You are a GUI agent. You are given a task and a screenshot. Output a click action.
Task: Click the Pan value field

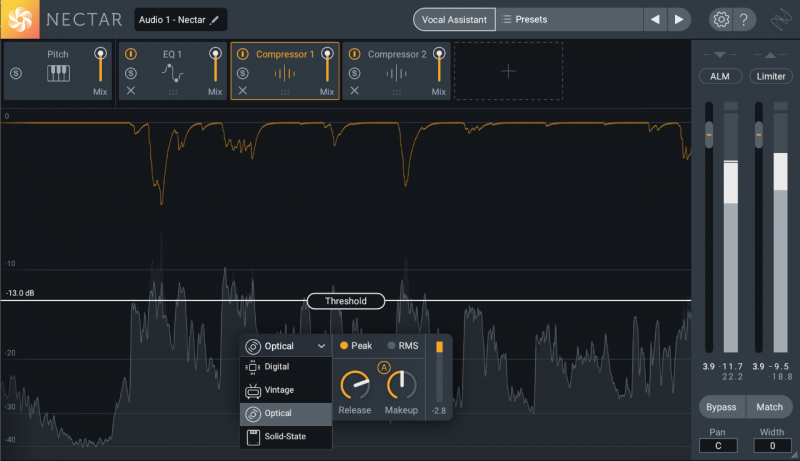pyautogui.click(x=718, y=446)
